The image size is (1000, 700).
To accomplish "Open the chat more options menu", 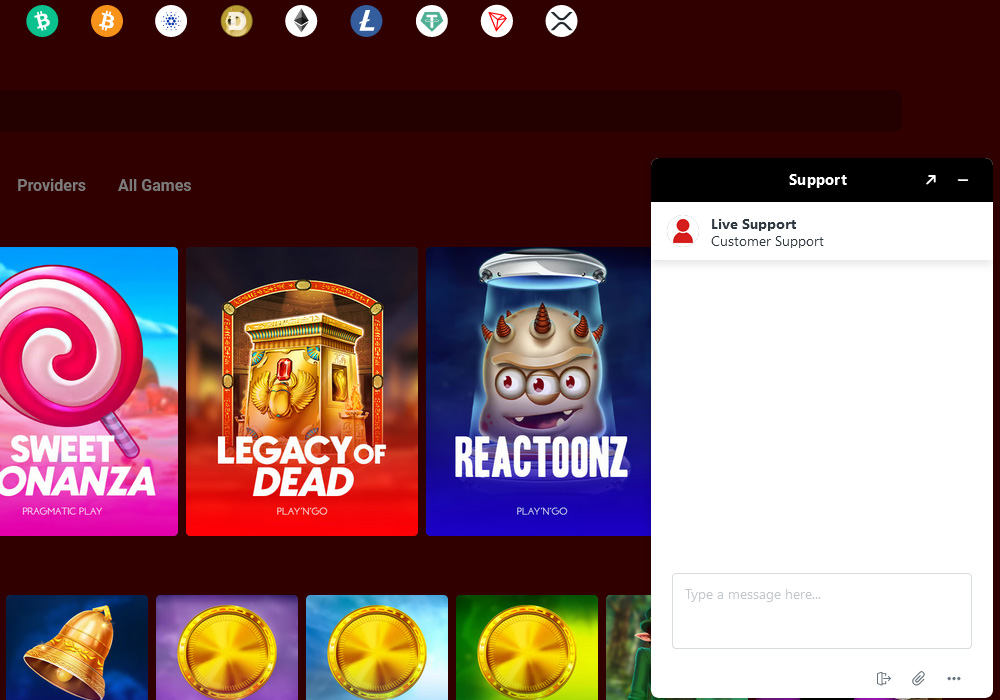I will [x=954, y=678].
